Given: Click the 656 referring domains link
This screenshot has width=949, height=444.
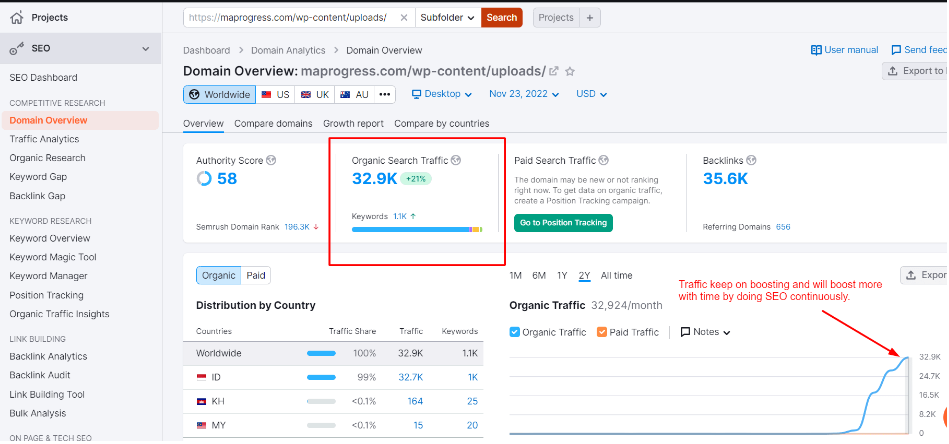Looking at the screenshot, I should 783,227.
